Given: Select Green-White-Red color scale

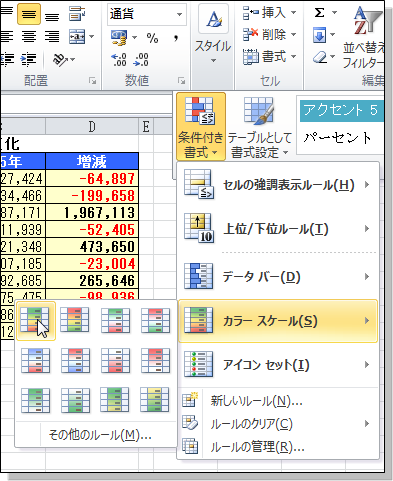Looking at the screenshot, I should pyautogui.click(x=115, y=320).
